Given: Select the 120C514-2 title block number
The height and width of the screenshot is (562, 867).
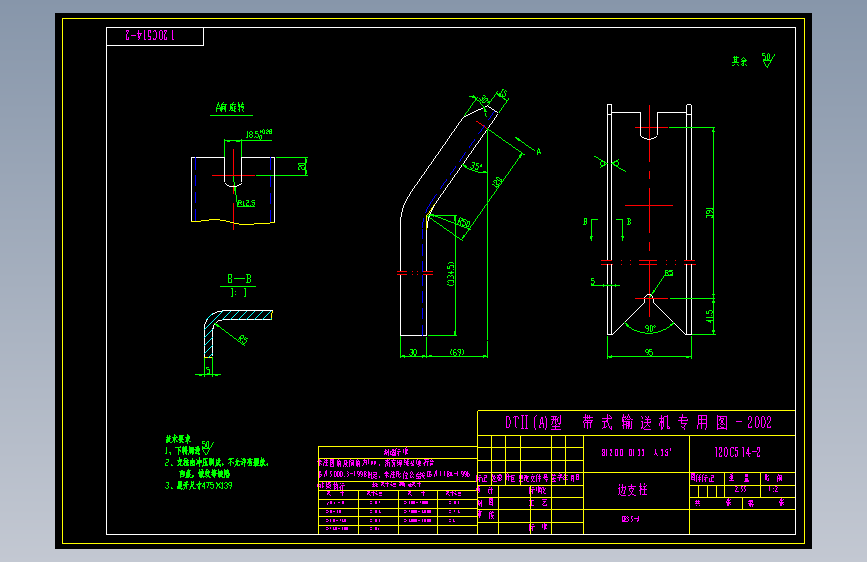Looking at the screenshot, I should (738, 452).
